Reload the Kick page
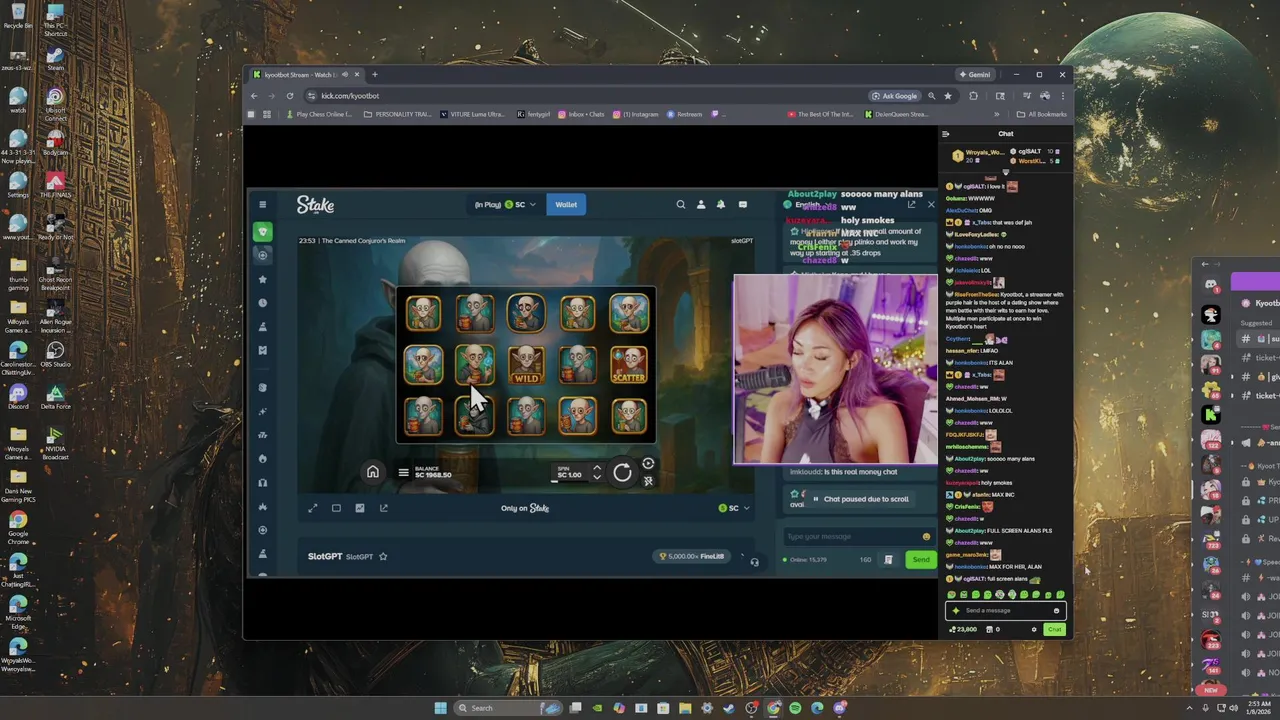 click(x=290, y=96)
